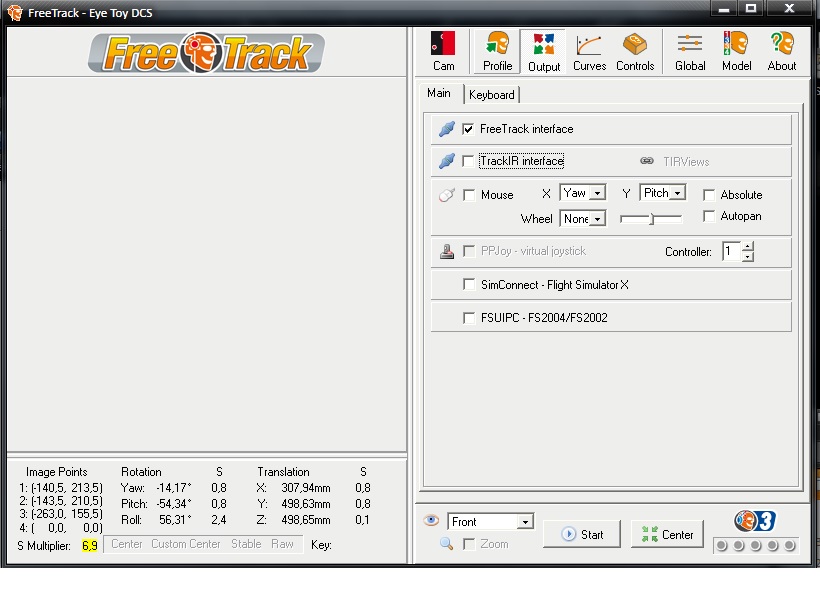Image resolution: width=820 pixels, height=614 pixels.
Task: Open Global settings
Action: pos(690,51)
